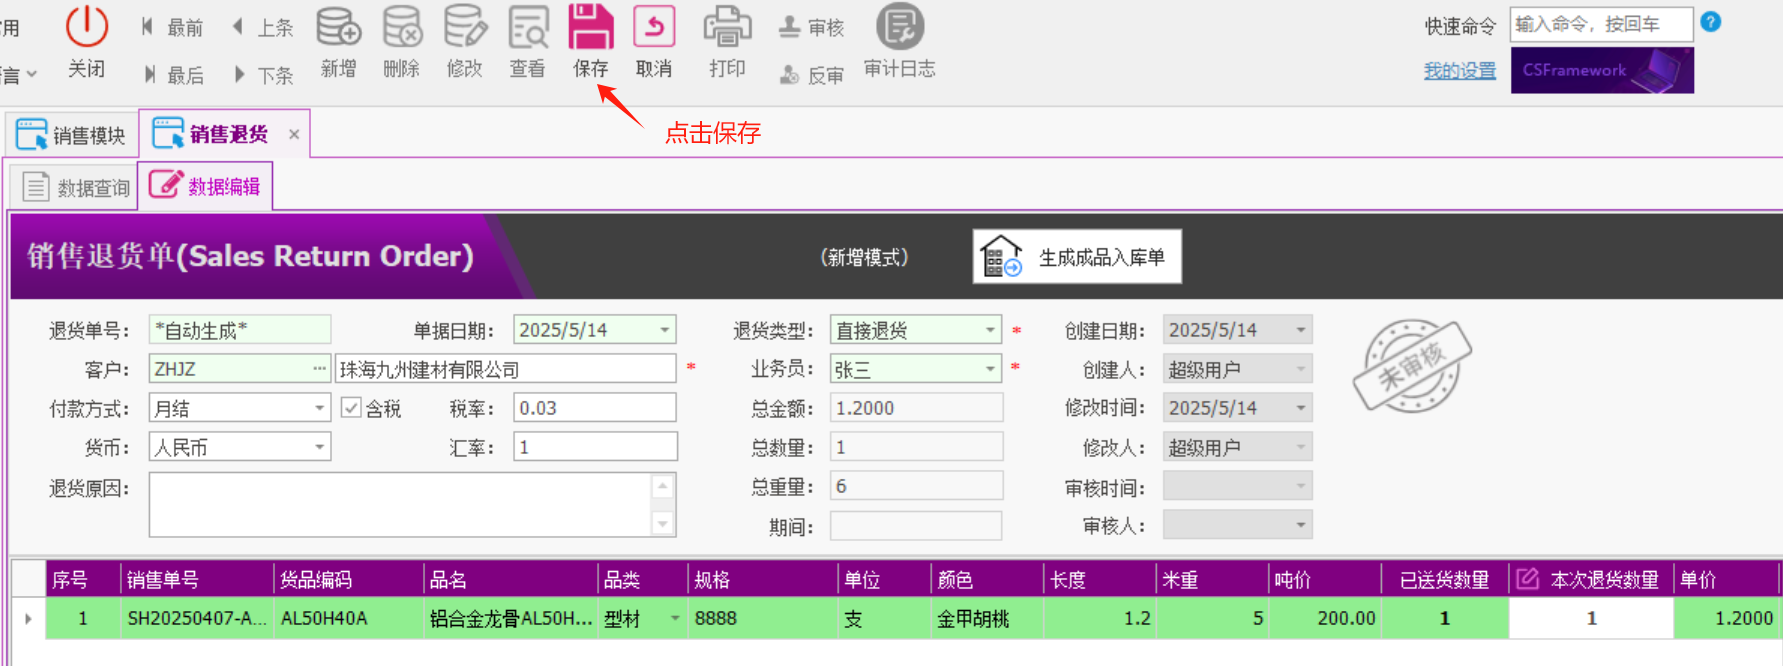Click the 200.00 吨价 cell

tap(1325, 618)
